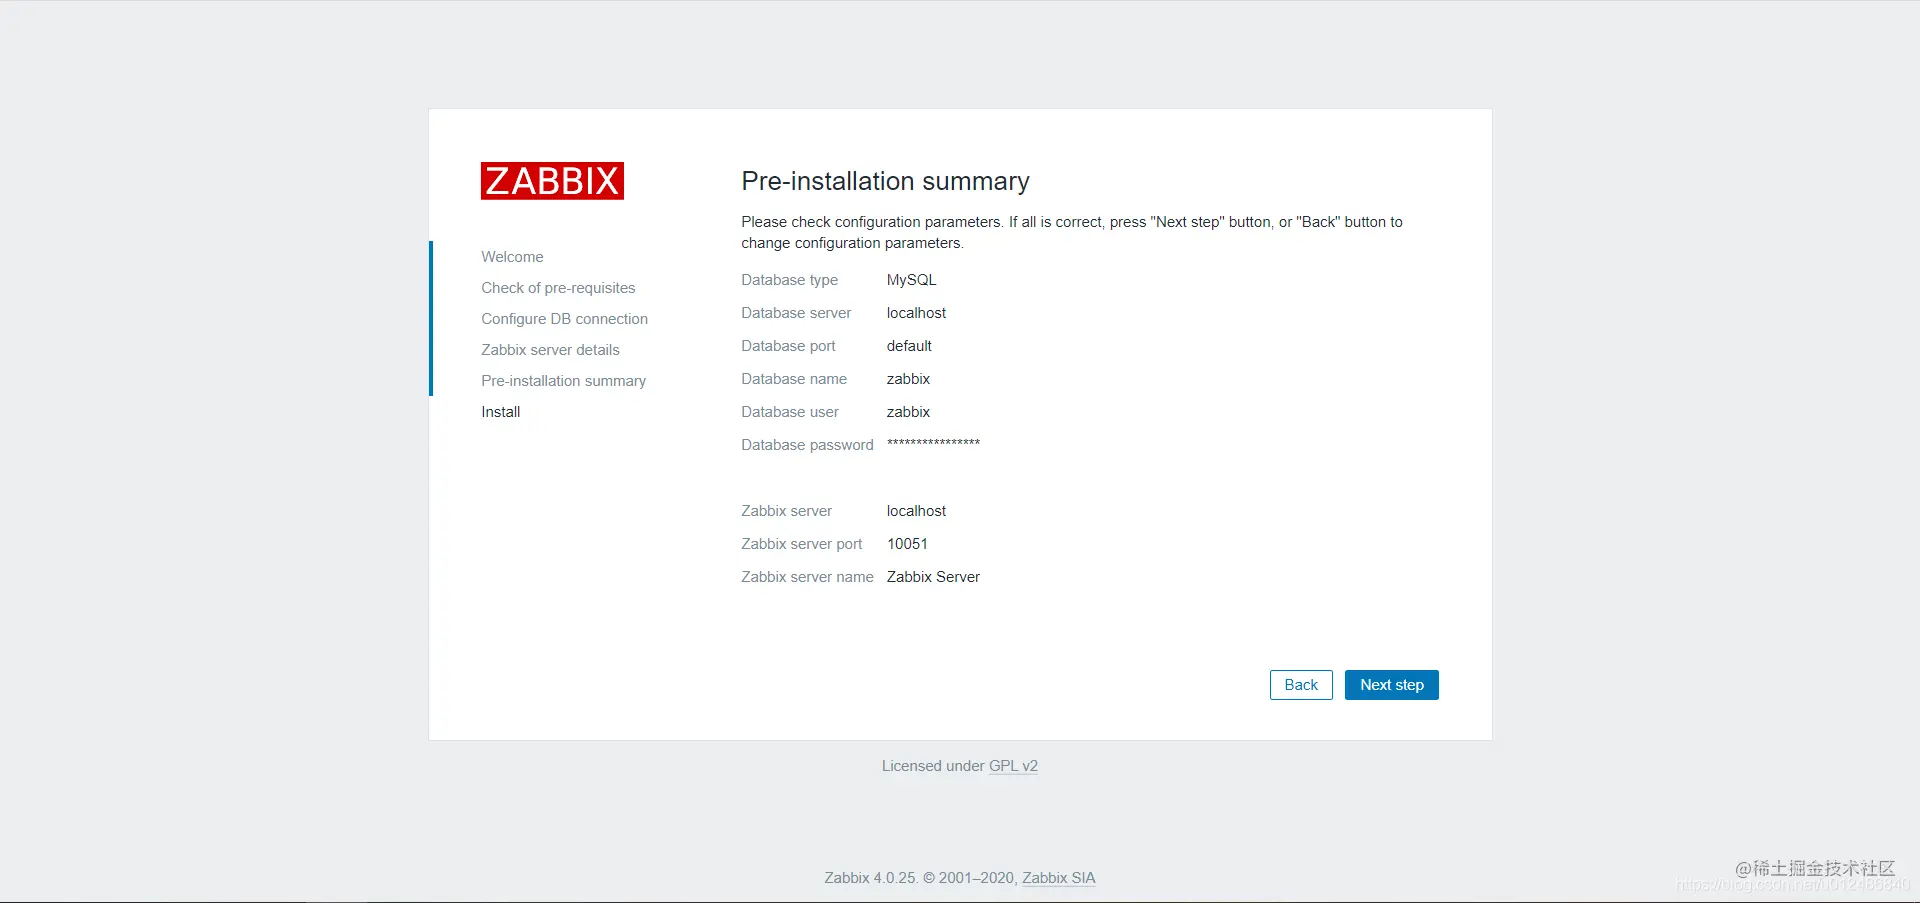The height and width of the screenshot is (903, 1920).
Task: Click the ZABBIX logo
Action: point(552,181)
